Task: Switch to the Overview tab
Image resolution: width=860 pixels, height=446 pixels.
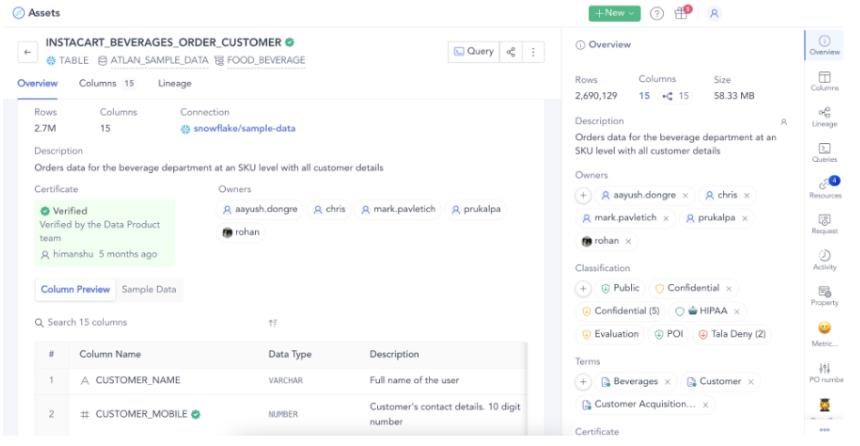Action: pos(37,83)
